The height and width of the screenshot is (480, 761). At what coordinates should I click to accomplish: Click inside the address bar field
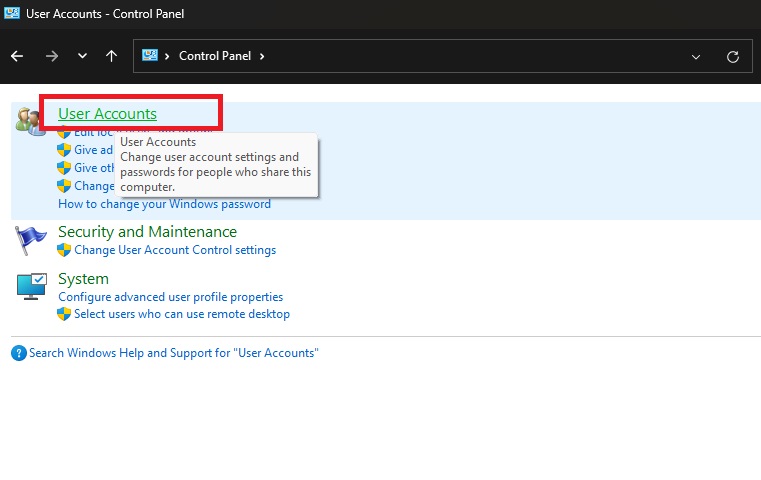point(443,56)
